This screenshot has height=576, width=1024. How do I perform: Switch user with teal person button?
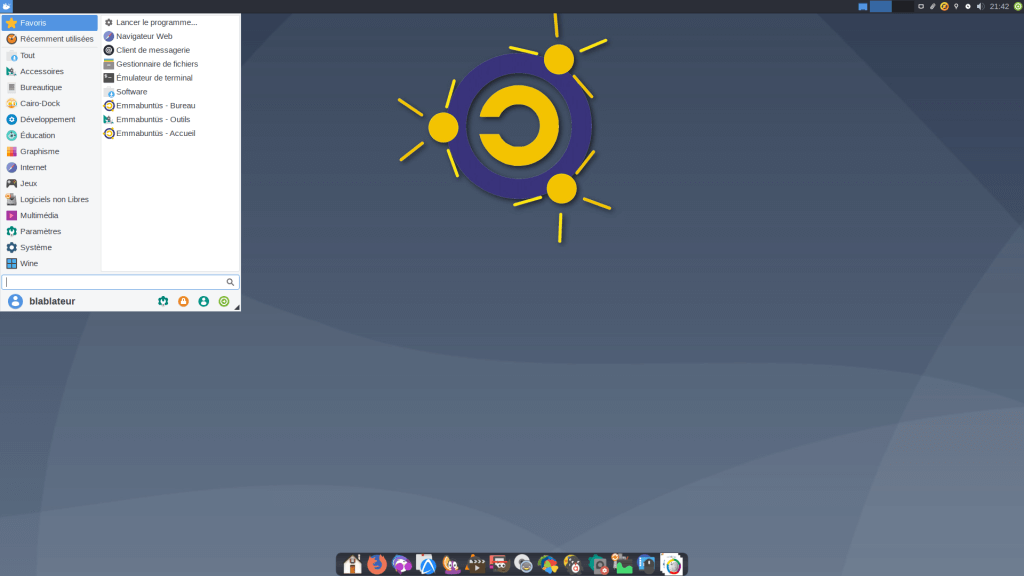pos(204,301)
